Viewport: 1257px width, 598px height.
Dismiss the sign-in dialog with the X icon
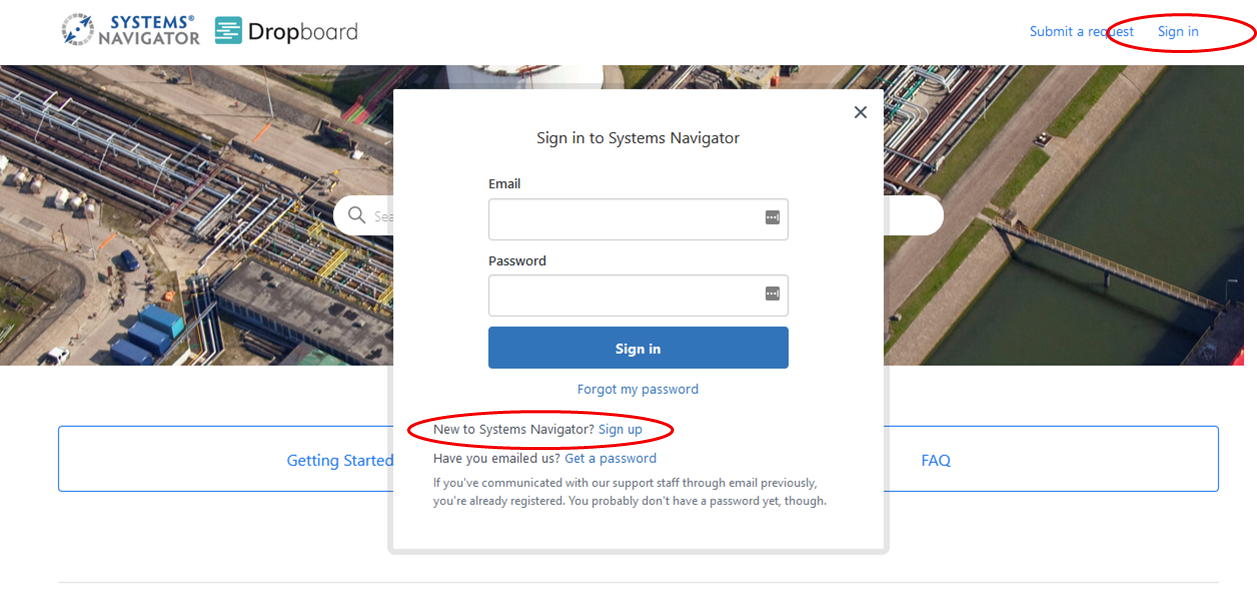point(860,112)
